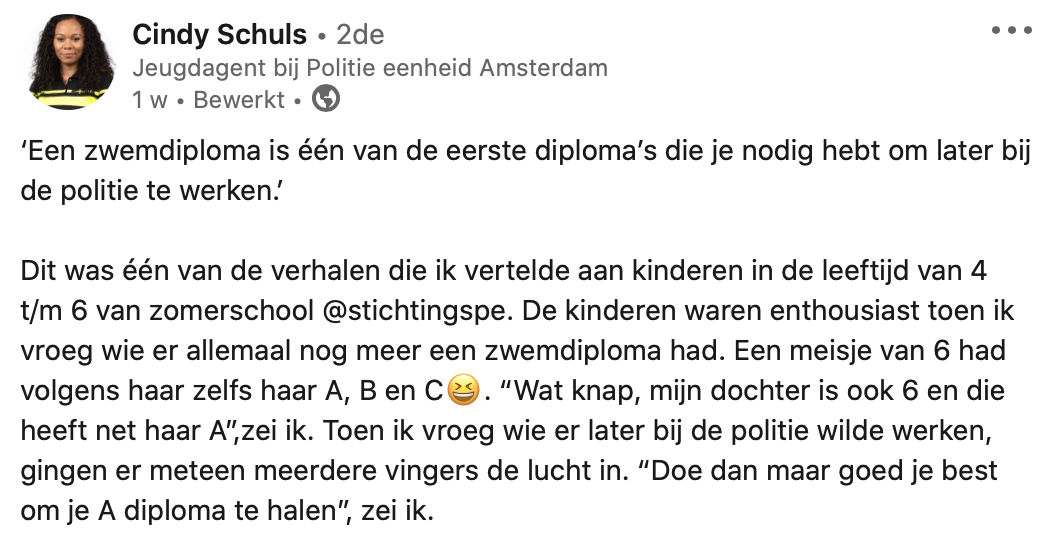Open the Cindy Schuls name link

pyautogui.click(x=219, y=35)
